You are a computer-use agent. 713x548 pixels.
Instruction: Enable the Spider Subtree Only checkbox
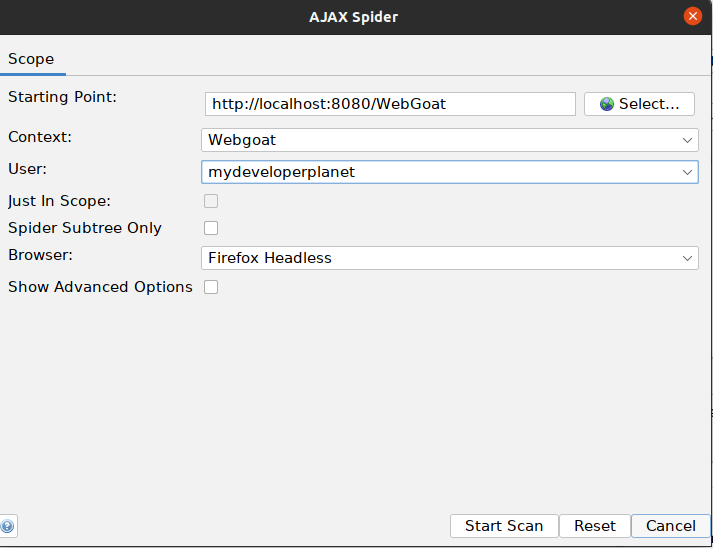pyautogui.click(x=211, y=228)
